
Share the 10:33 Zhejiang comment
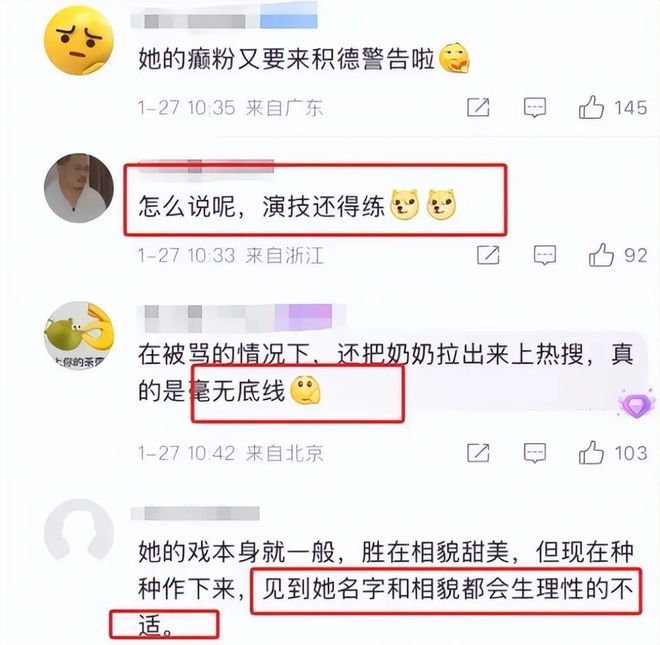pyautogui.click(x=488, y=255)
